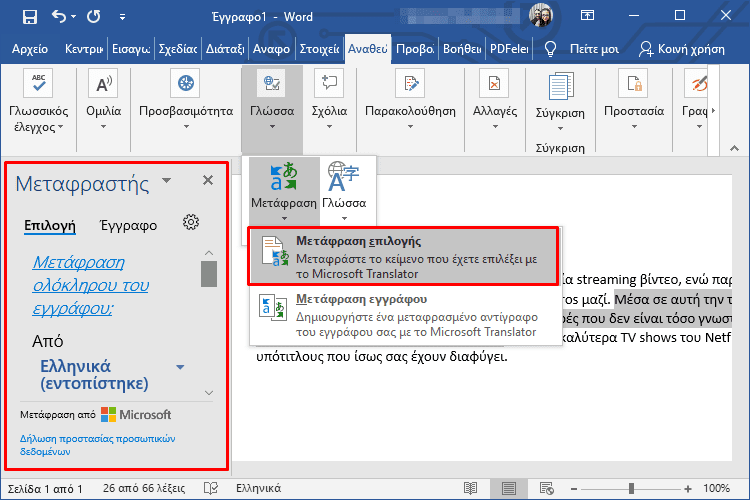Click the translator pane scrollbar thumb
The width and height of the screenshot is (750, 500).
coord(209,274)
